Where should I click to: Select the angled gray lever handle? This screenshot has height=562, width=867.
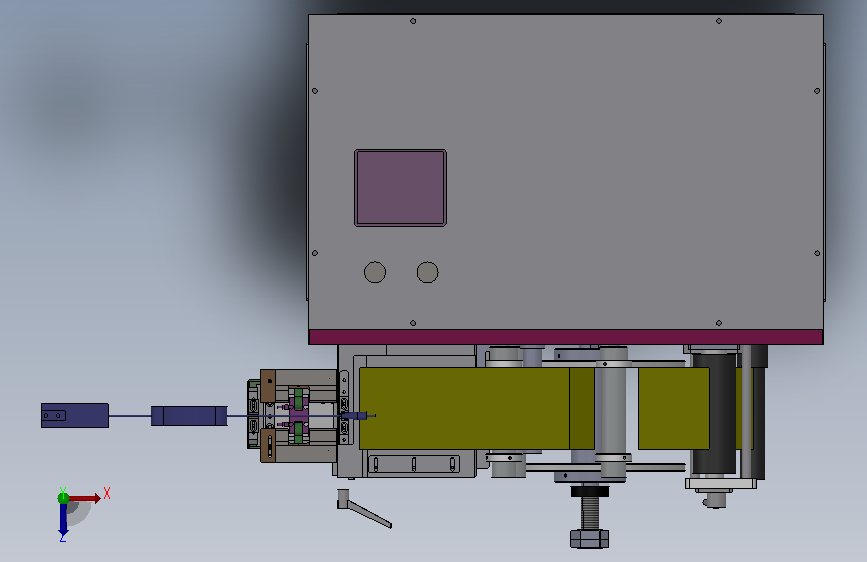[x=364, y=509]
